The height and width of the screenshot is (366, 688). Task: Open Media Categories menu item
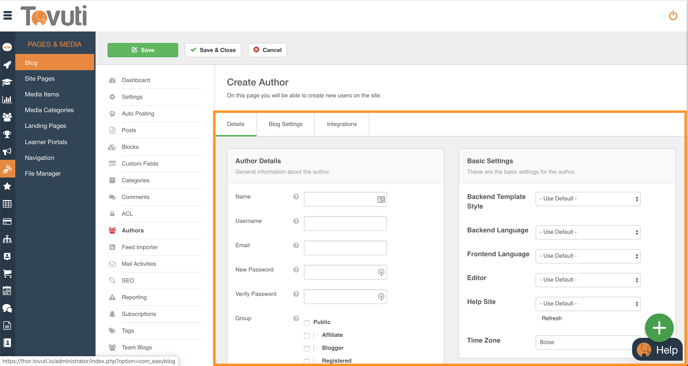pyautogui.click(x=49, y=110)
